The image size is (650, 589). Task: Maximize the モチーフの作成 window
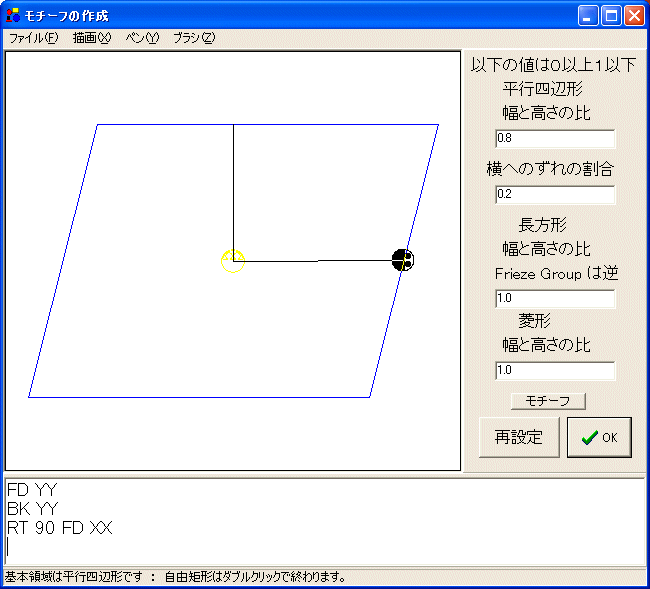tap(611, 15)
